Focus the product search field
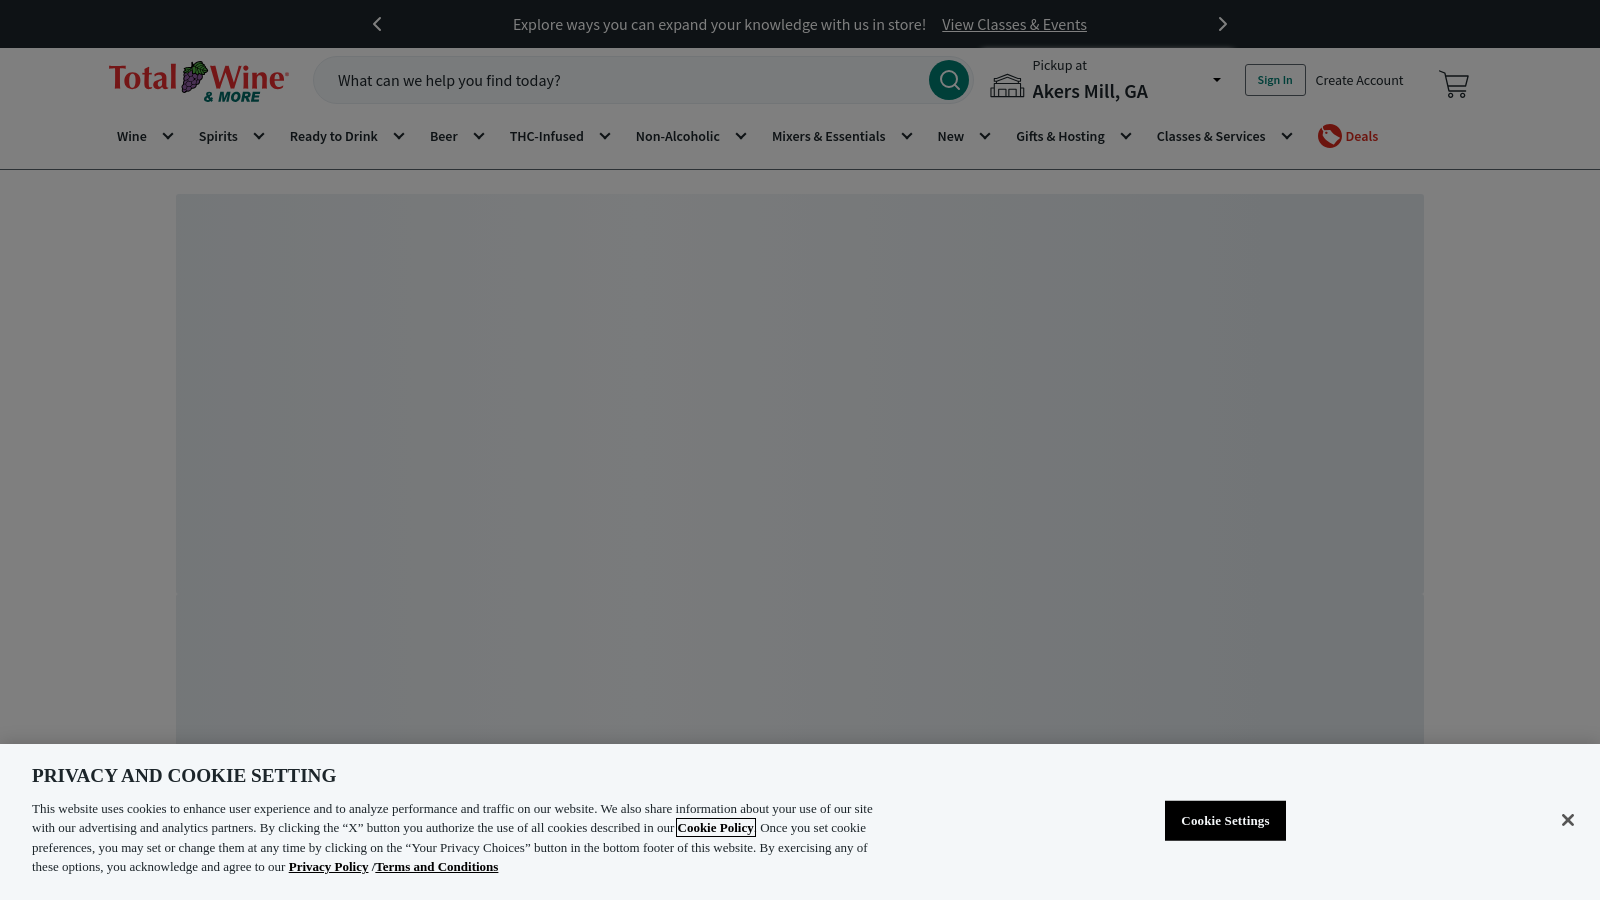The width and height of the screenshot is (1600, 900). tap(630, 80)
